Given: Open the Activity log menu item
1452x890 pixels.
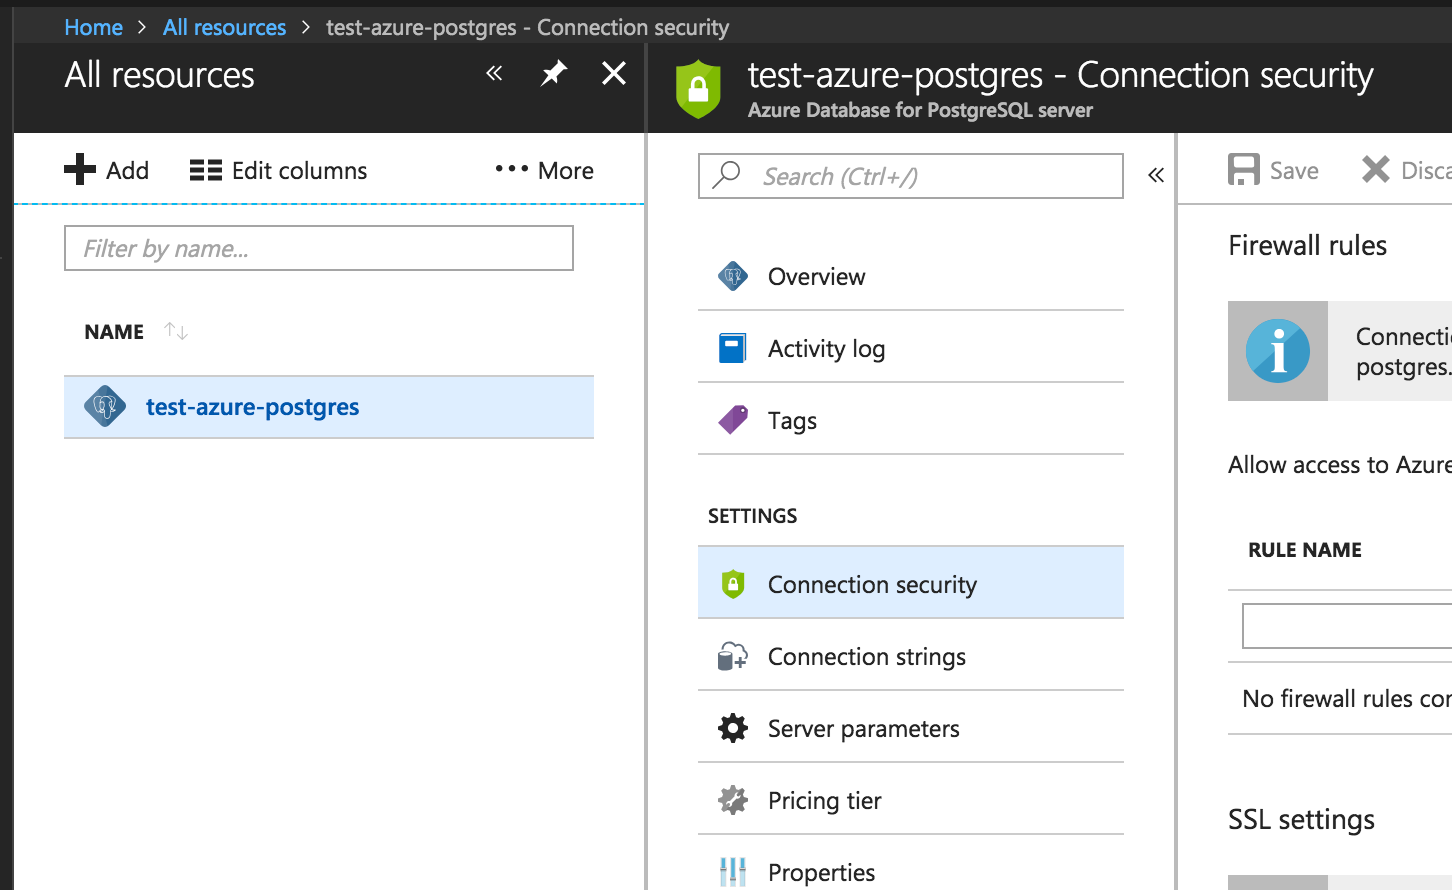Looking at the screenshot, I should coord(911,348).
